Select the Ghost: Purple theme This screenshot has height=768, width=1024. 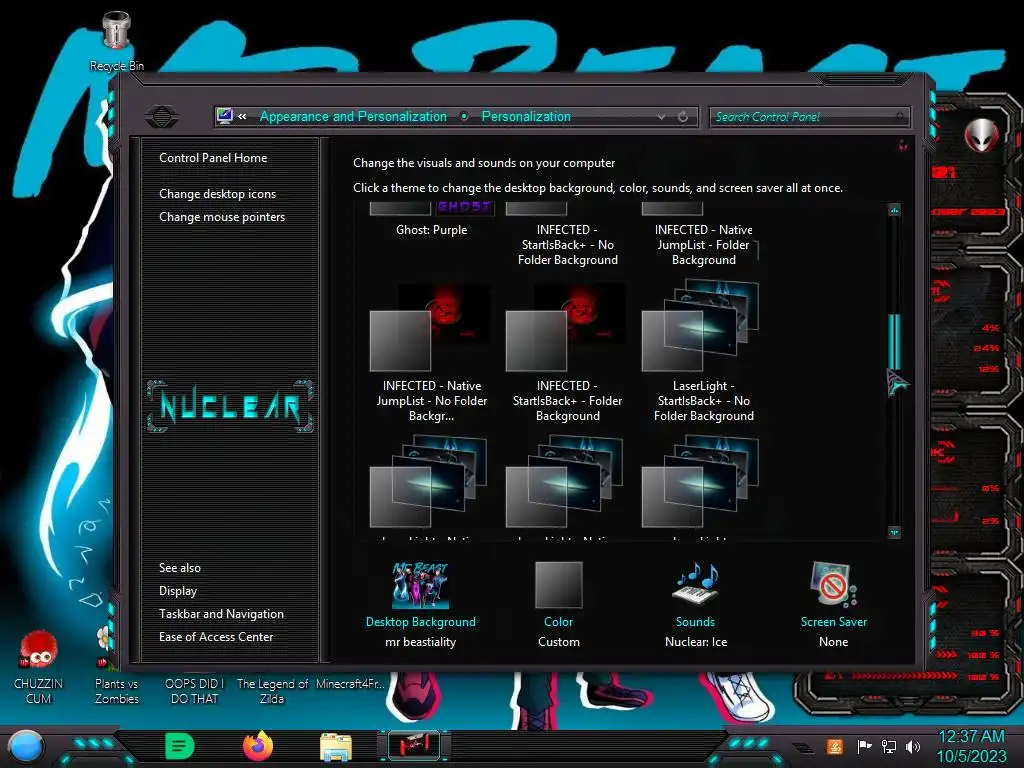point(432,220)
